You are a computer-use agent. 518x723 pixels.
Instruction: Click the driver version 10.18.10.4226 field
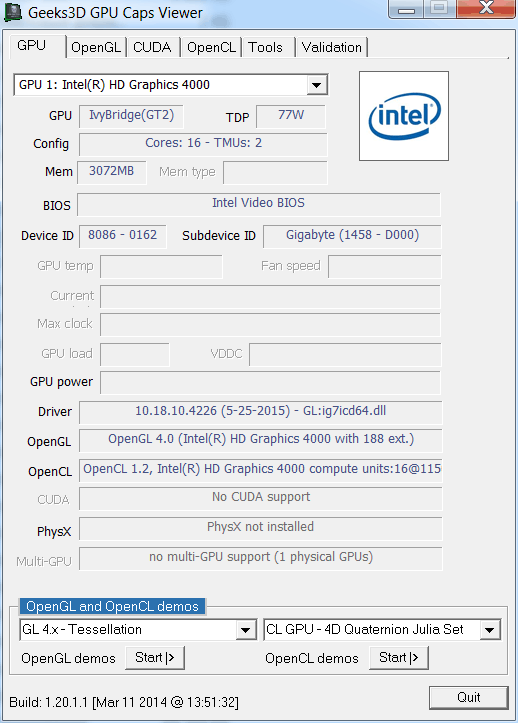(261, 412)
